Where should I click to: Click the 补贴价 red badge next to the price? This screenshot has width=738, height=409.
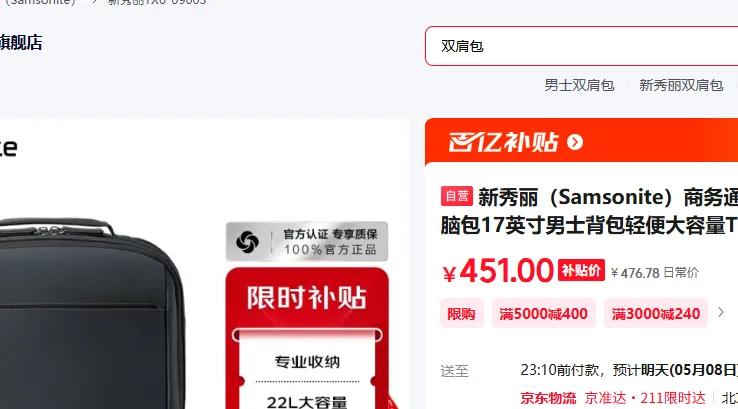581,270
